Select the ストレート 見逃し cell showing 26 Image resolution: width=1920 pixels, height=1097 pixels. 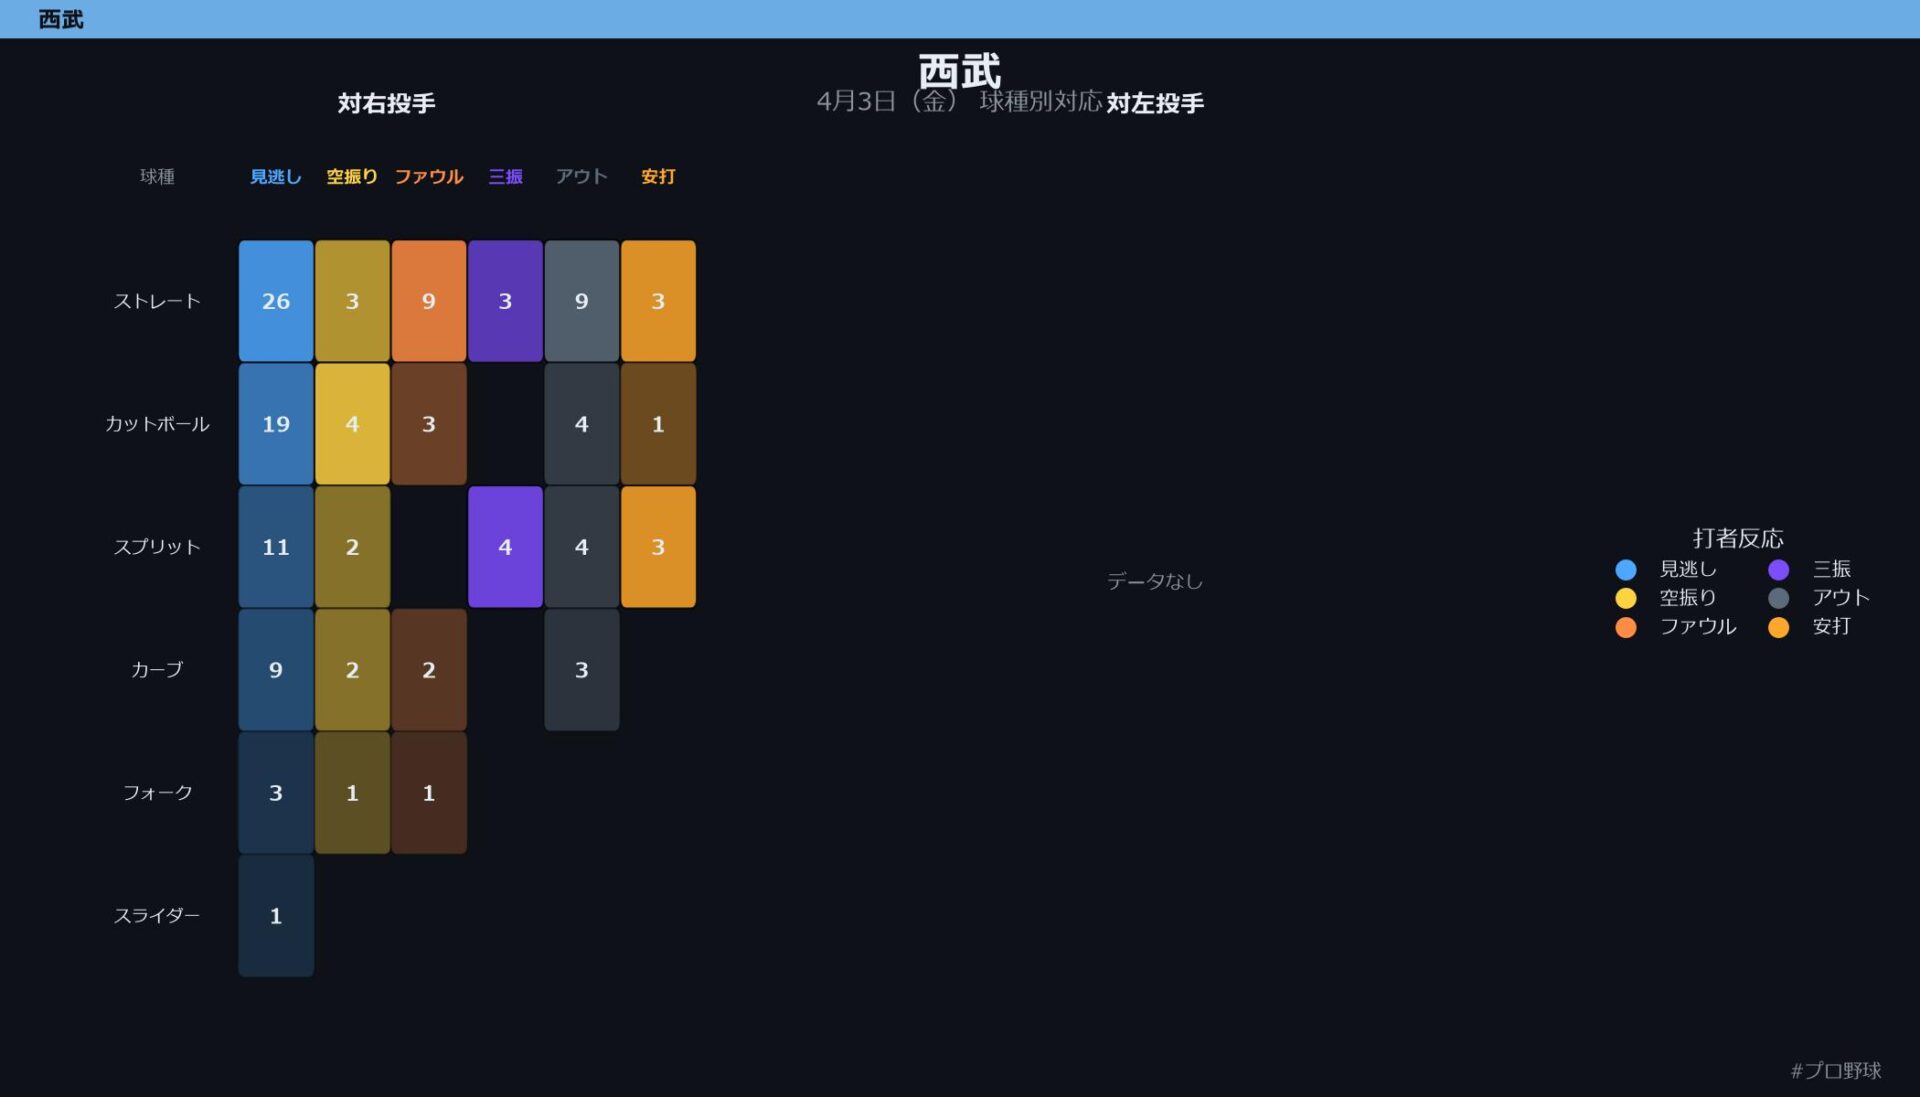(276, 301)
